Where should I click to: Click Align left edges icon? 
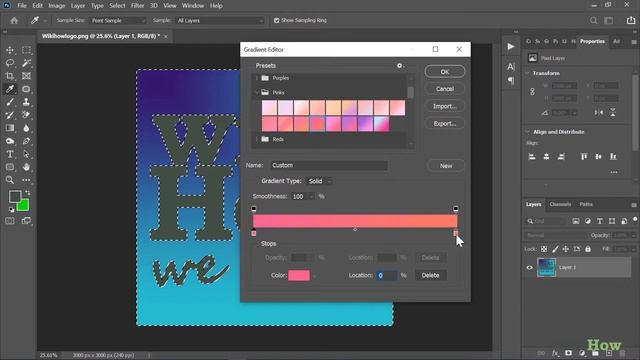point(532,157)
